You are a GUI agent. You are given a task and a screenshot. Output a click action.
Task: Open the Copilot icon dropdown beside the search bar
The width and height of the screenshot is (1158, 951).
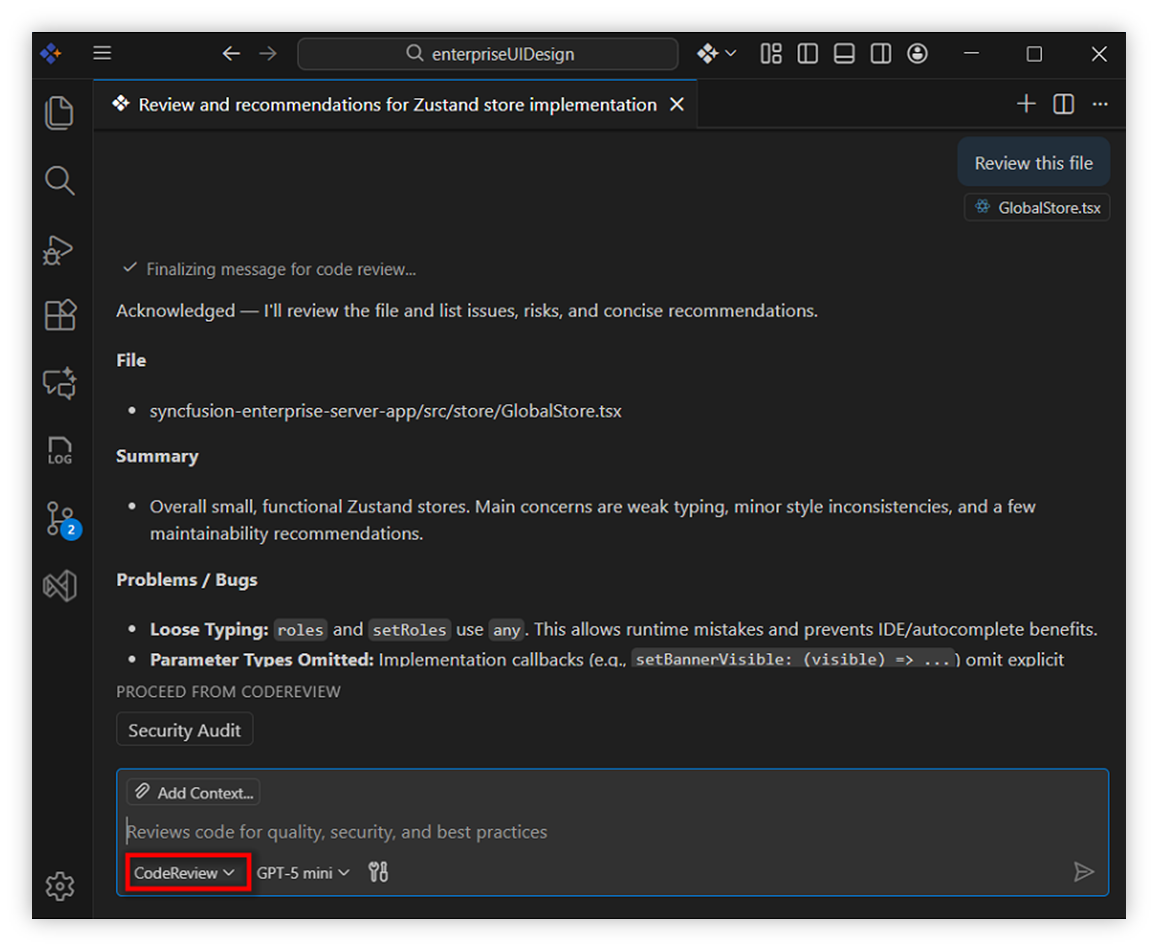point(717,53)
